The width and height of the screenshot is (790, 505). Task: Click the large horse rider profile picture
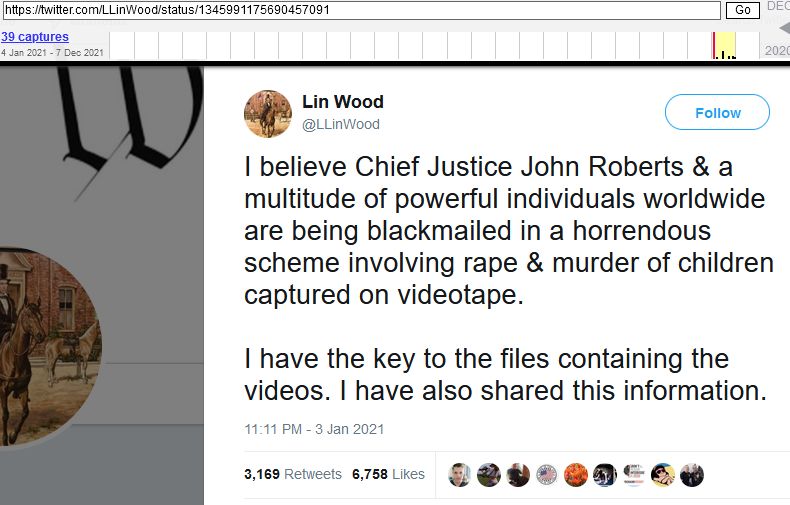click(x=48, y=347)
